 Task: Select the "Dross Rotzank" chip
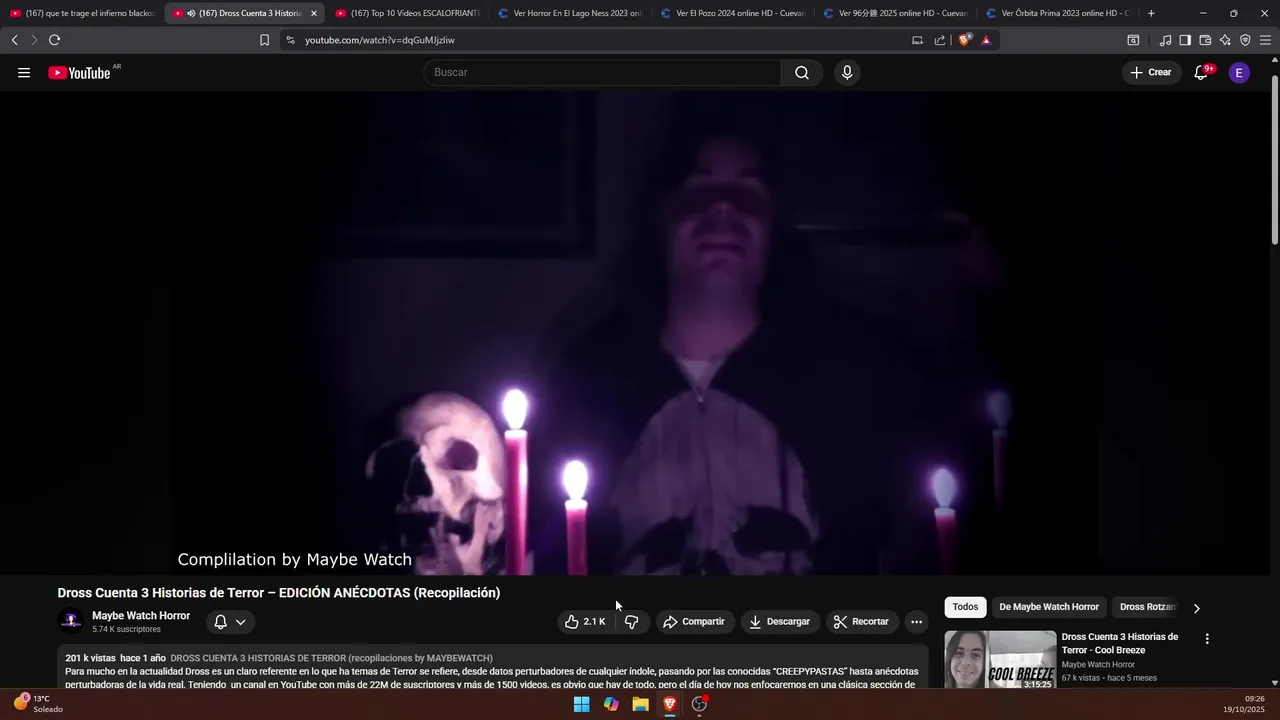(1147, 607)
